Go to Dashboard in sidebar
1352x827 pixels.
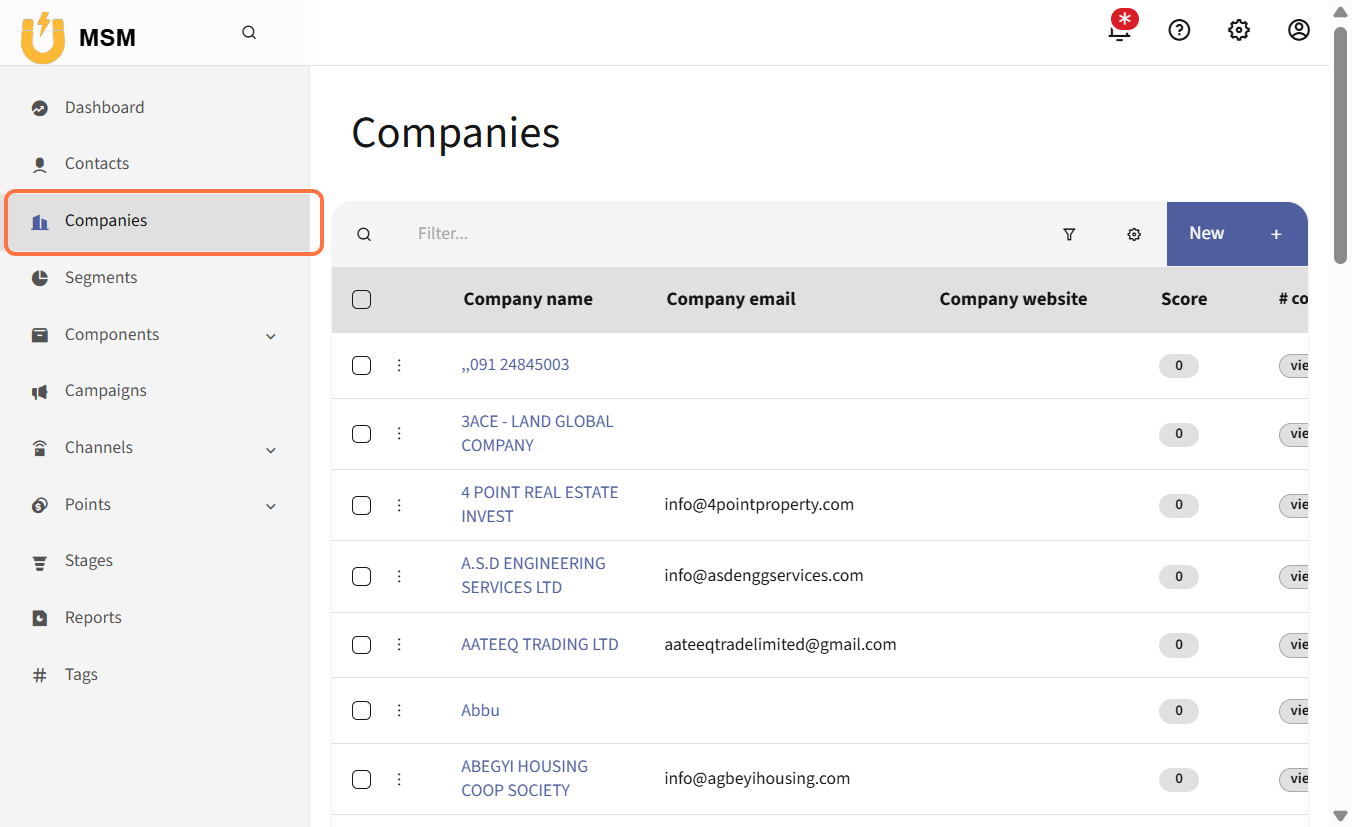(104, 107)
